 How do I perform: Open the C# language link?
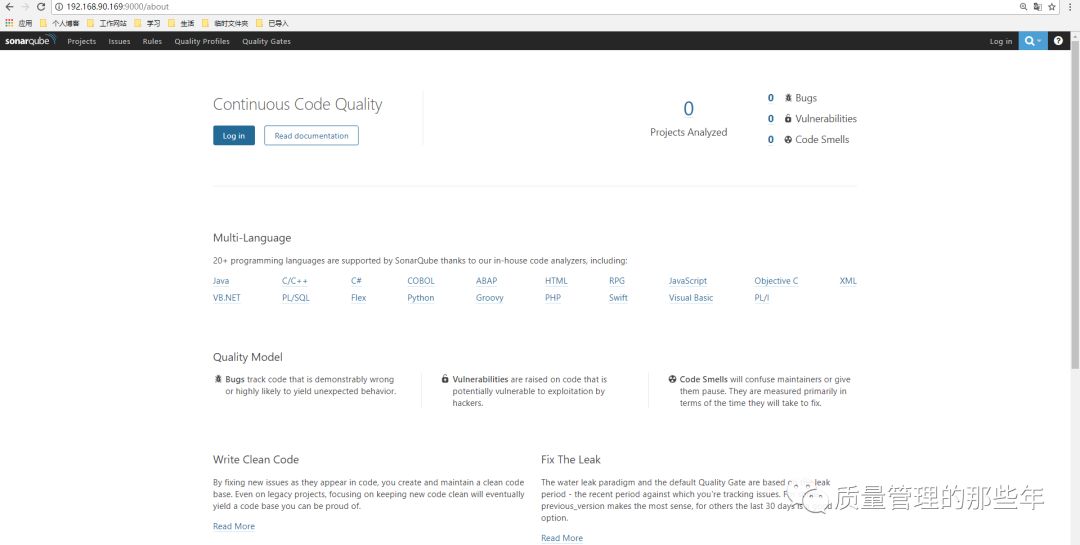(x=356, y=281)
